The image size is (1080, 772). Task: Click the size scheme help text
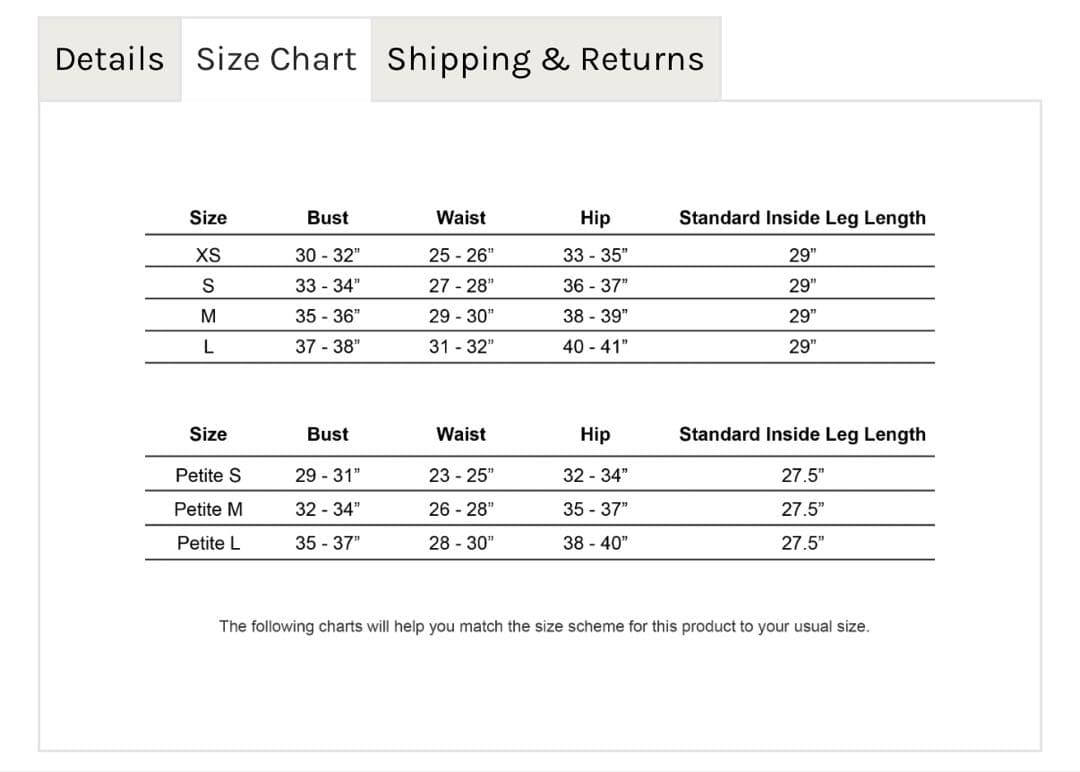(x=544, y=627)
